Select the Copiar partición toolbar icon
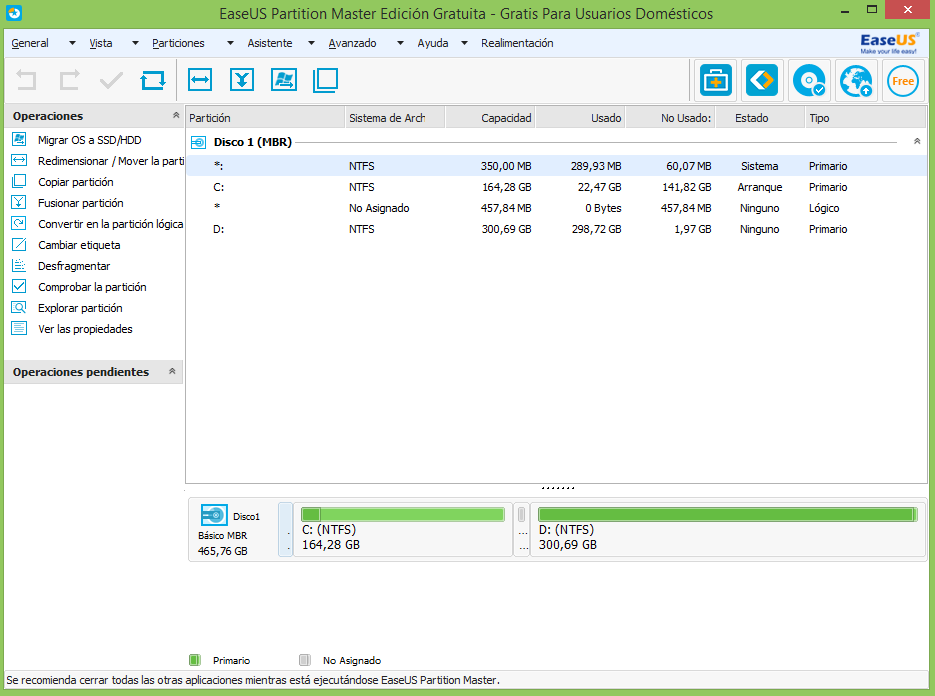This screenshot has width=935, height=696. (x=324, y=80)
